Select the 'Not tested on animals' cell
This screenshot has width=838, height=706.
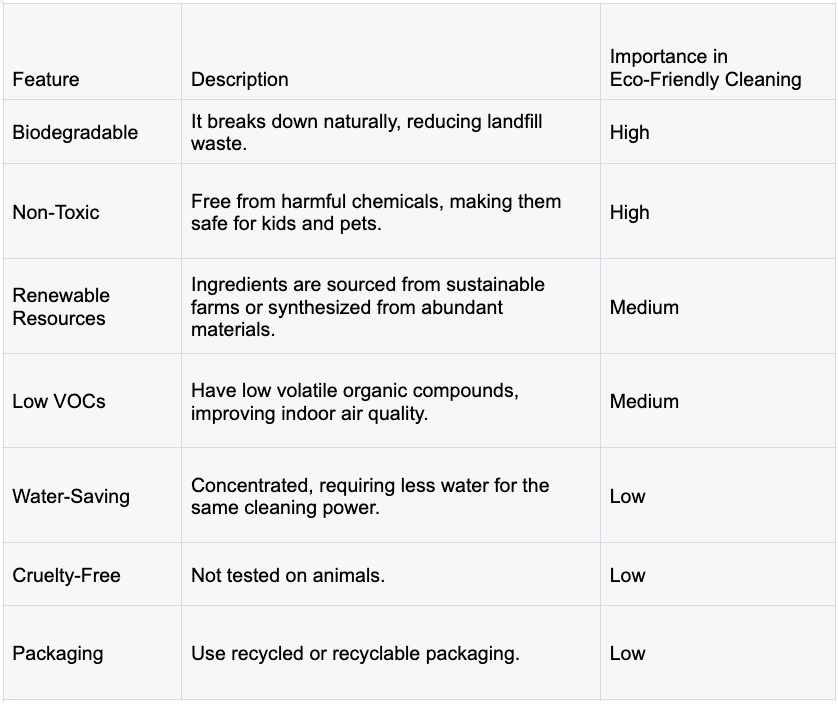391,575
